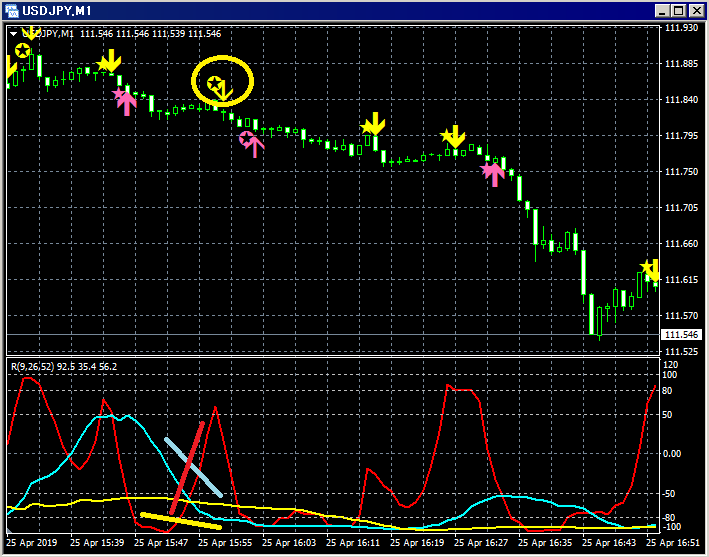This screenshot has width=709, height=557.
Task: Click the 25 Apr 16:03 time label
Action: pyautogui.click(x=289, y=543)
